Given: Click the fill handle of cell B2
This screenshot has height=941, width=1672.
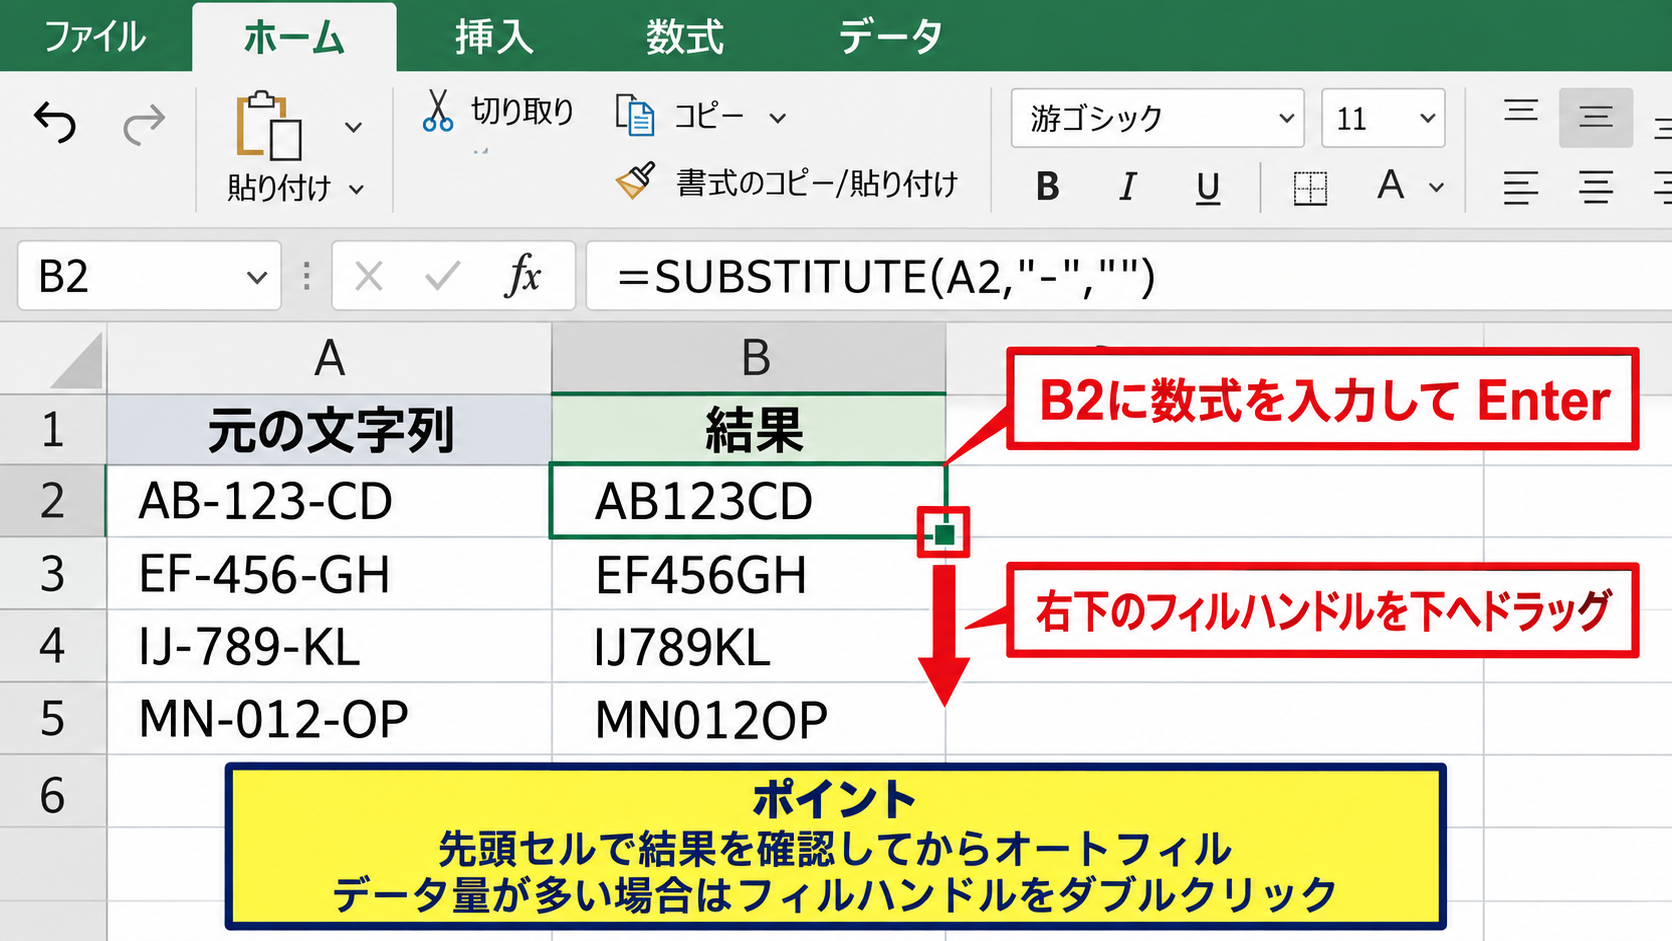Looking at the screenshot, I should click(944, 534).
